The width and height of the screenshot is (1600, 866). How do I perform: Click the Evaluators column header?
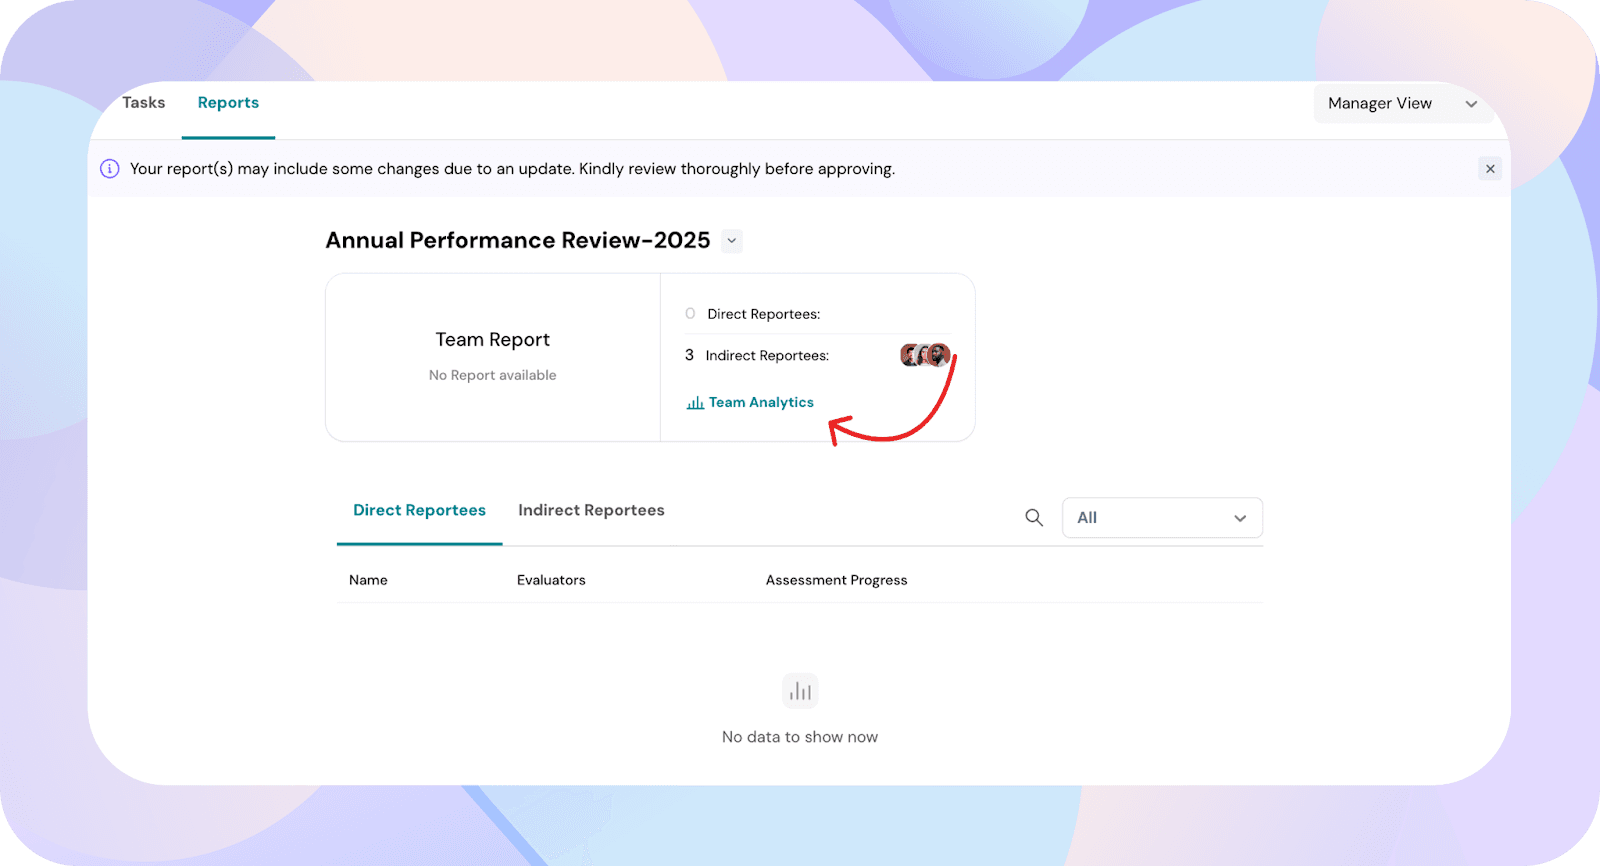click(551, 580)
